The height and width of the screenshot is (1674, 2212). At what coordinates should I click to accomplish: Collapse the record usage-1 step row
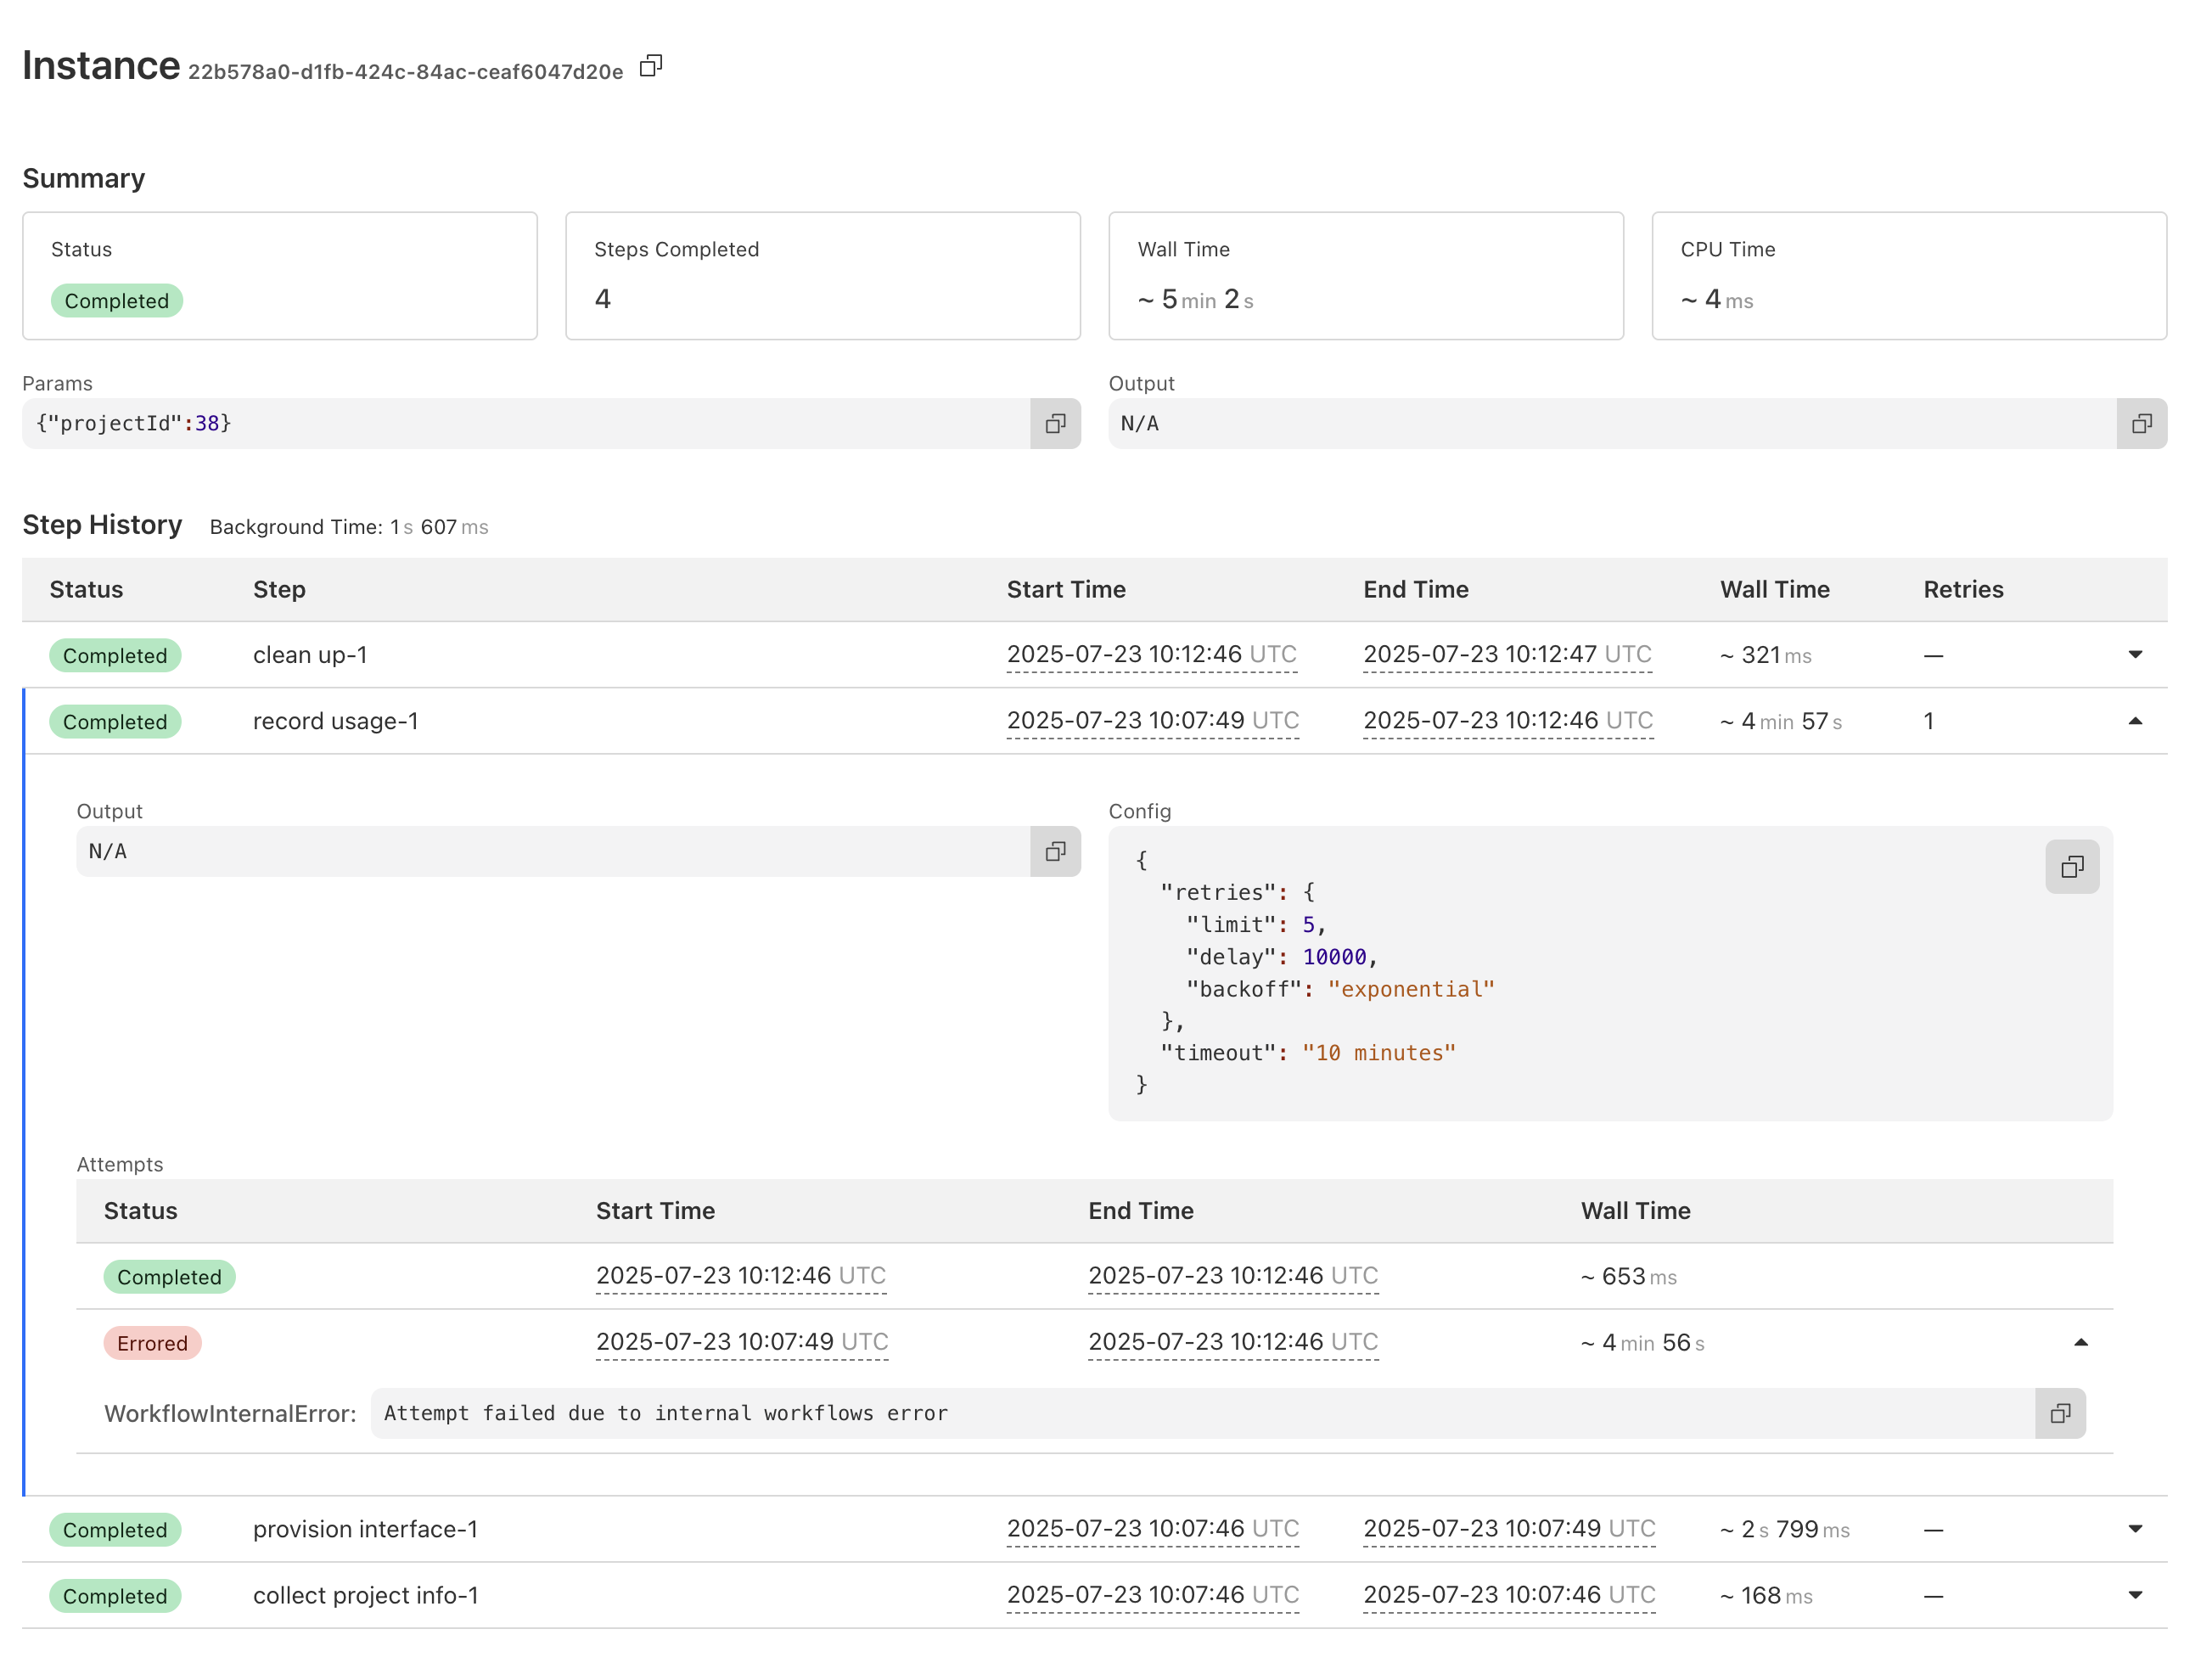(x=2134, y=721)
